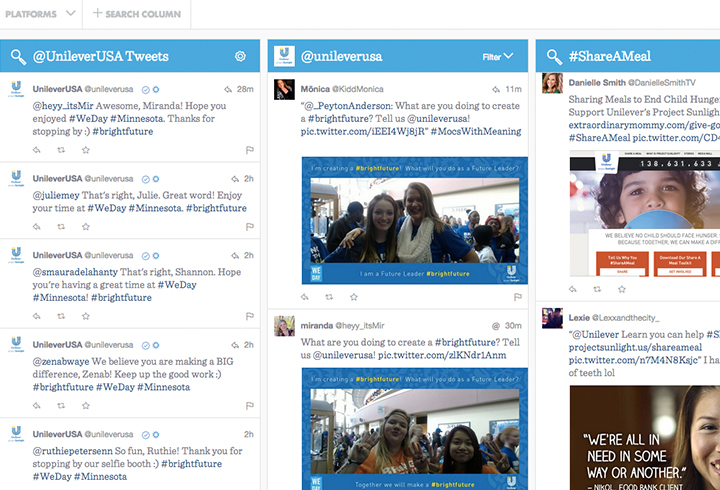Flag the @smauradelahanty tweet
The image size is (720, 490).
(x=250, y=316)
